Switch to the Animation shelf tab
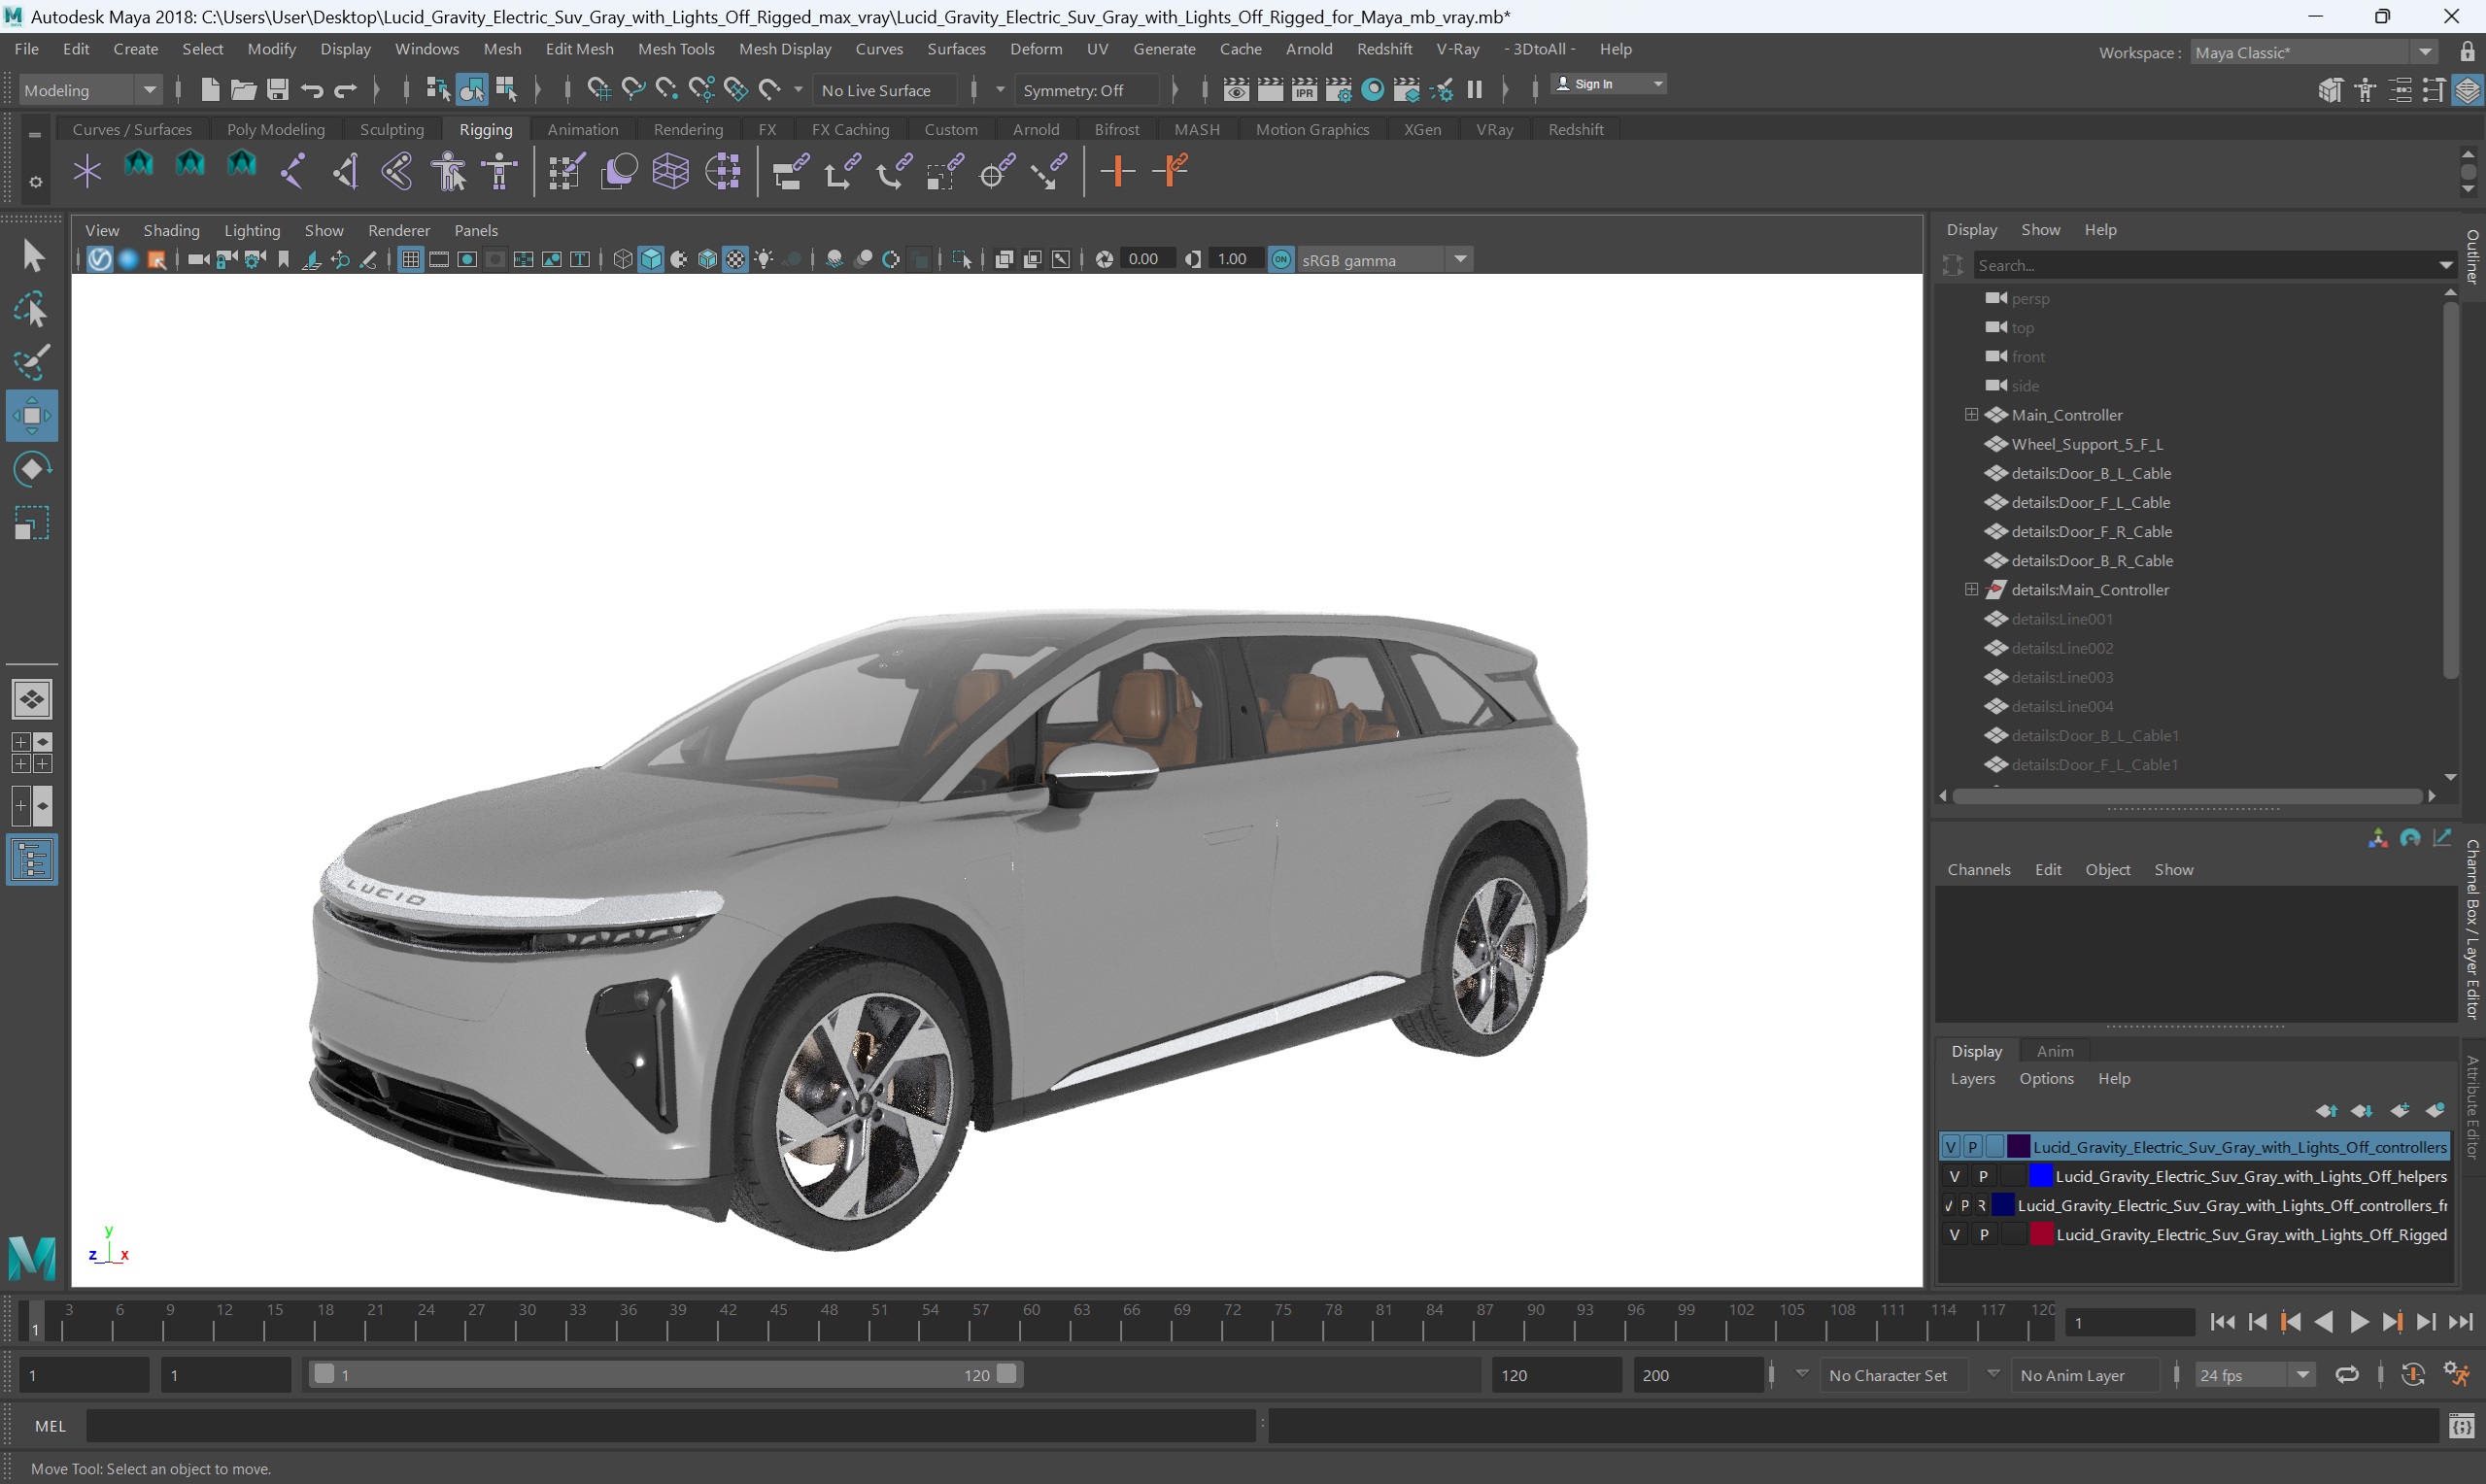 583,129
